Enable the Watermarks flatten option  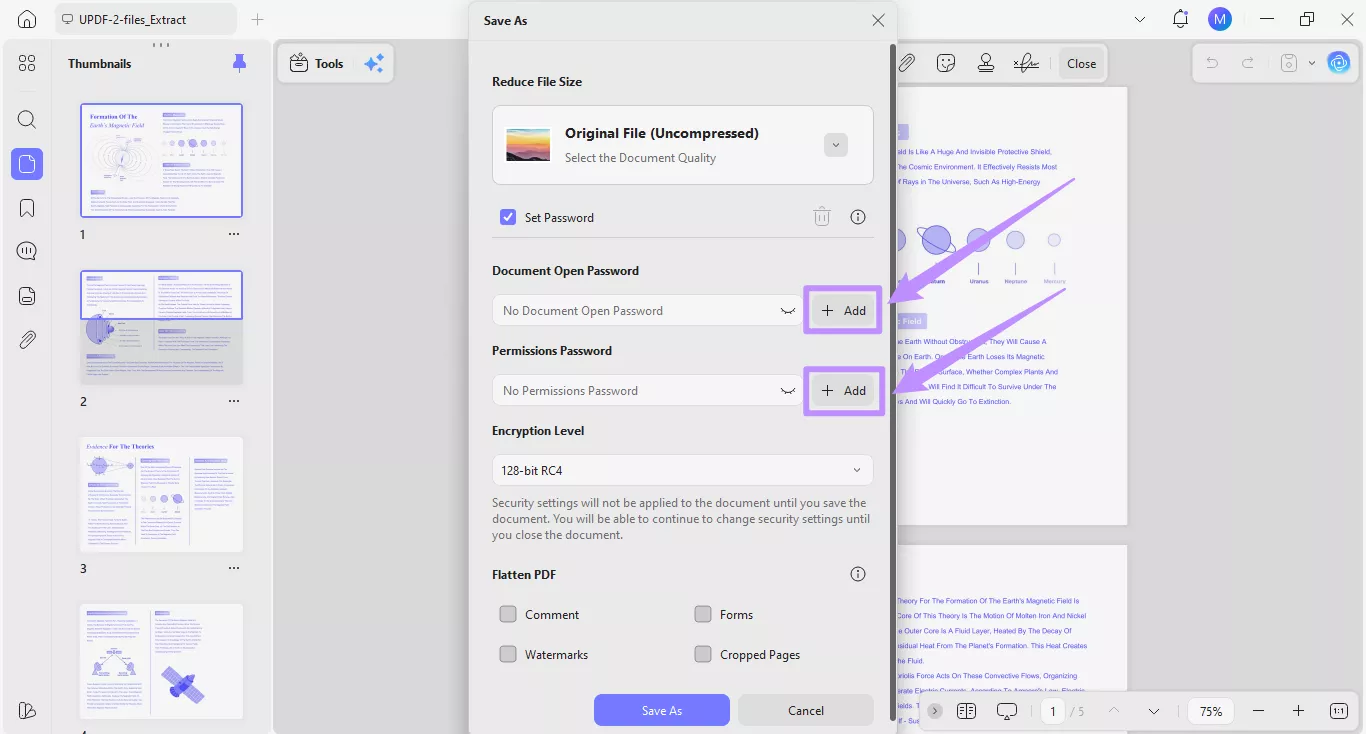[508, 654]
